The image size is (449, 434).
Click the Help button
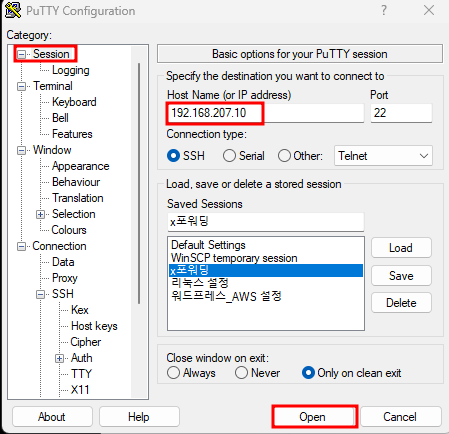[139, 417]
